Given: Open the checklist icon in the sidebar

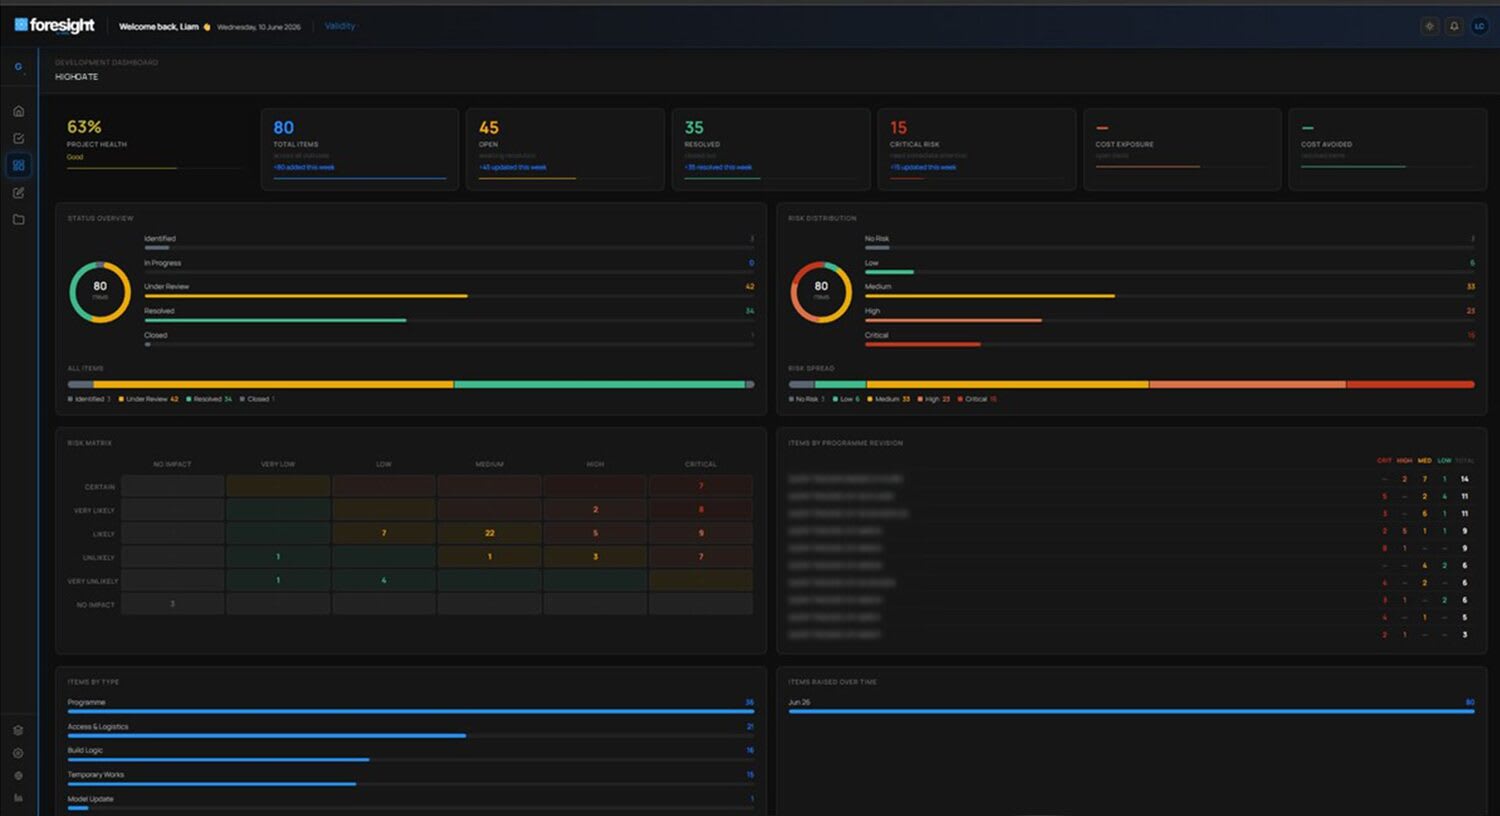Looking at the screenshot, I should click(x=18, y=138).
